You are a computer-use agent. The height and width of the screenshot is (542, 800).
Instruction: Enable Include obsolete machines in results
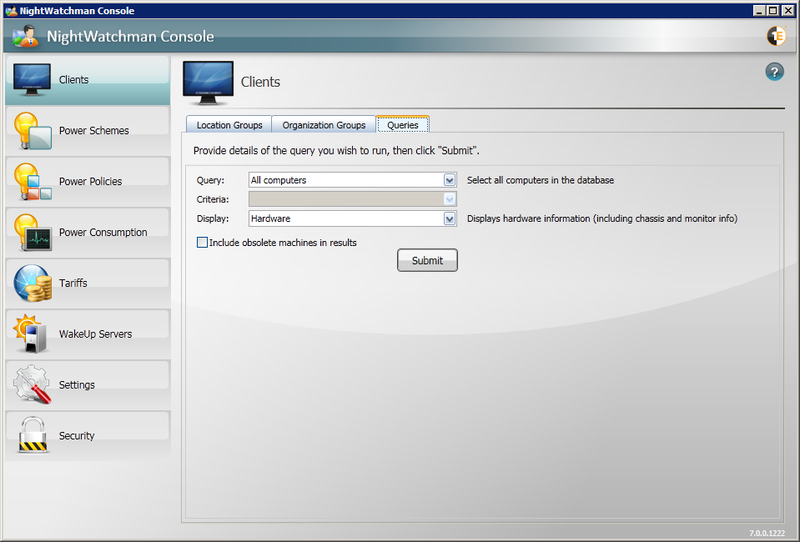(x=203, y=242)
